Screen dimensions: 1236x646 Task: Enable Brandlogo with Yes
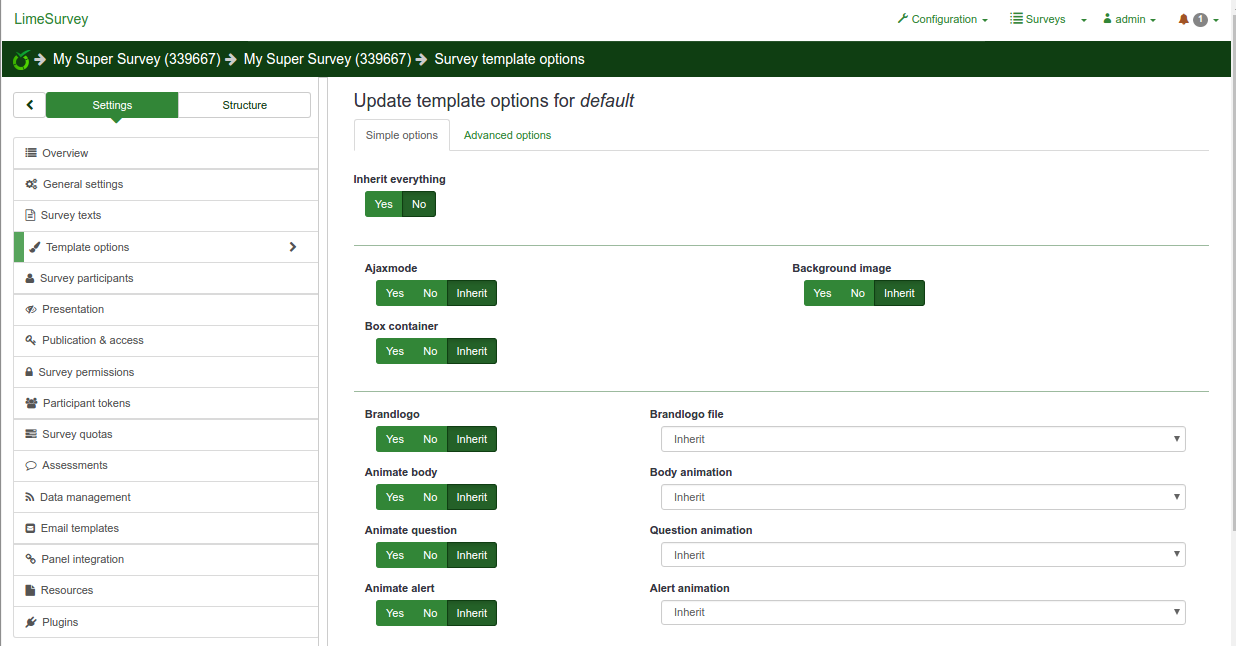click(395, 439)
